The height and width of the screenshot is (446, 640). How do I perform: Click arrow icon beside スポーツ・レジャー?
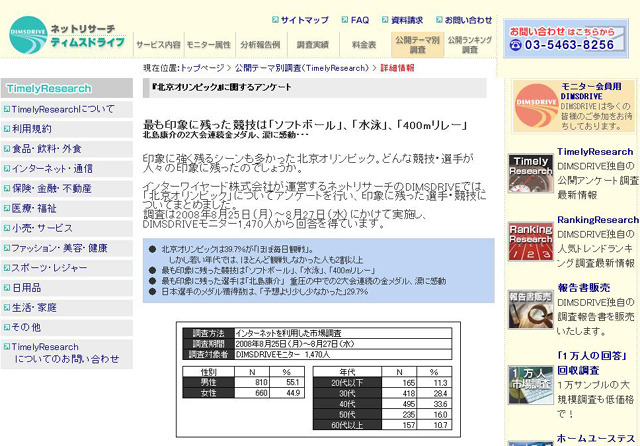(7, 267)
